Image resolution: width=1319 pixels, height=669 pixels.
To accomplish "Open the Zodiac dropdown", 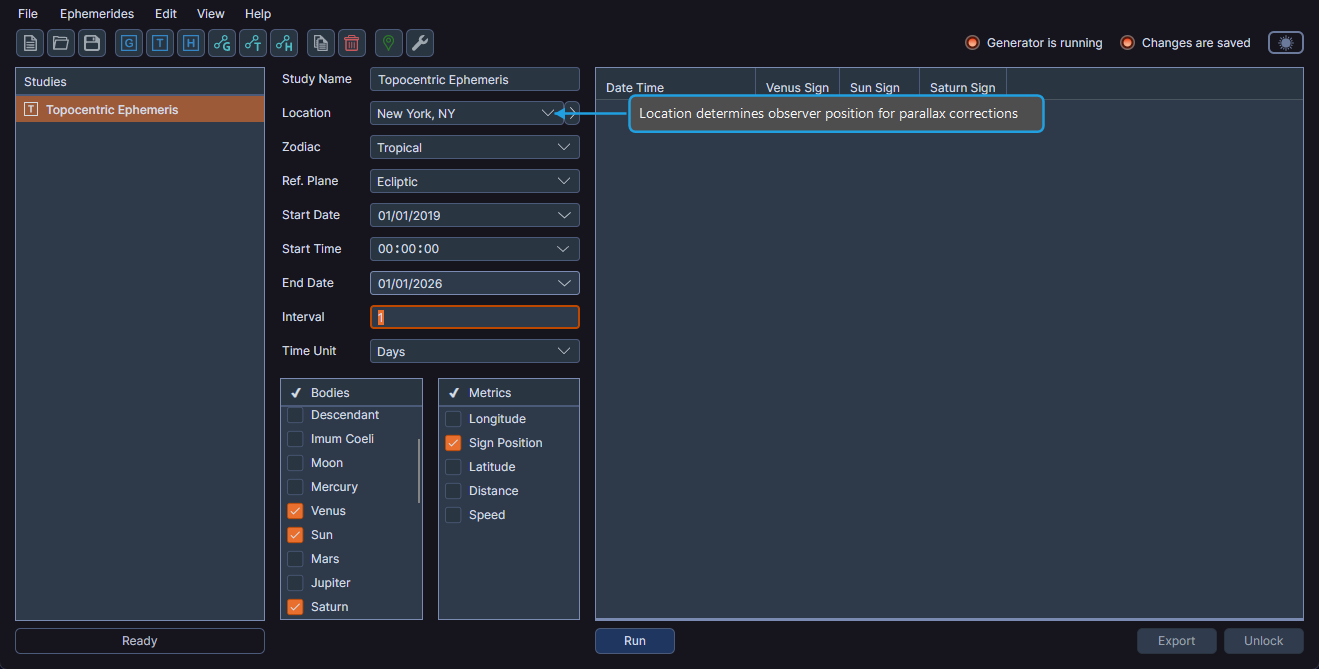I will [474, 147].
